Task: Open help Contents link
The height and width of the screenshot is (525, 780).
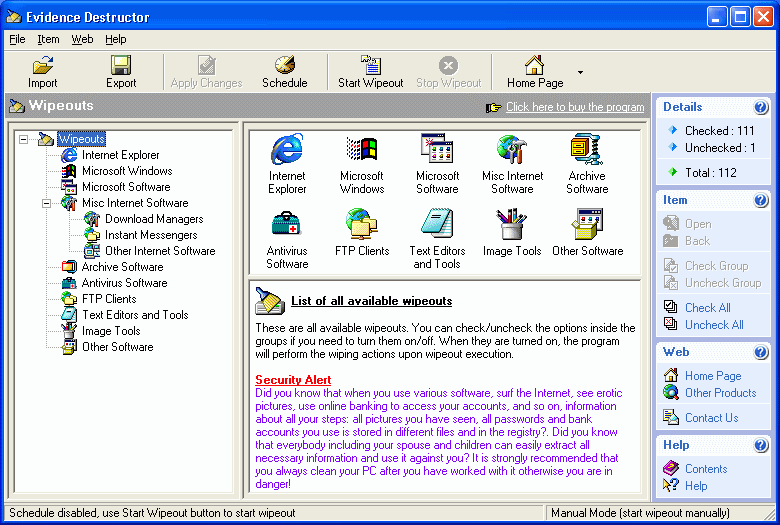Action: pos(706,469)
